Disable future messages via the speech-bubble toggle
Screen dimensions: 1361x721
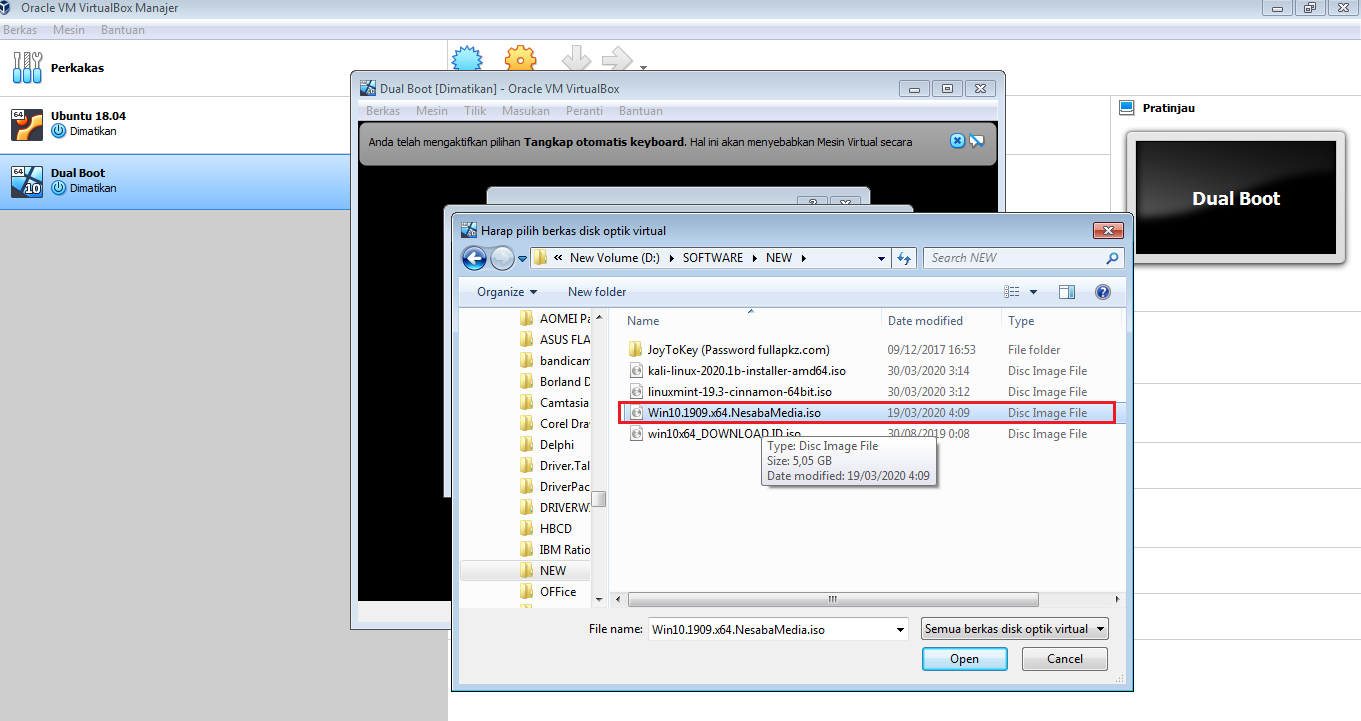(x=978, y=140)
